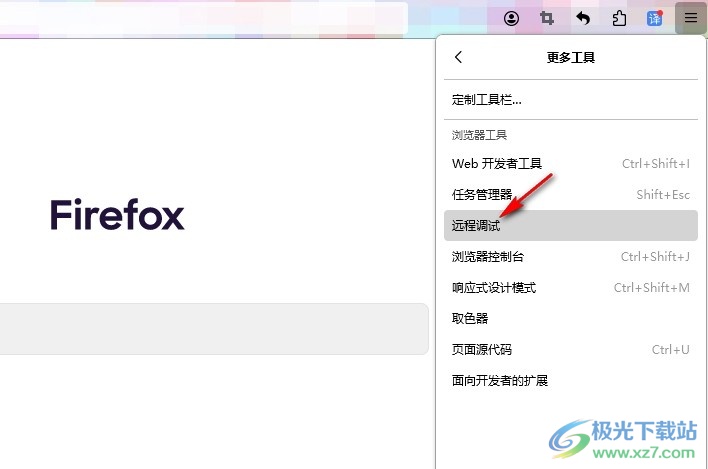Viewport: 708px width, 469px height.
Task: Toggle the hamburger application menu button
Action: tap(691, 18)
